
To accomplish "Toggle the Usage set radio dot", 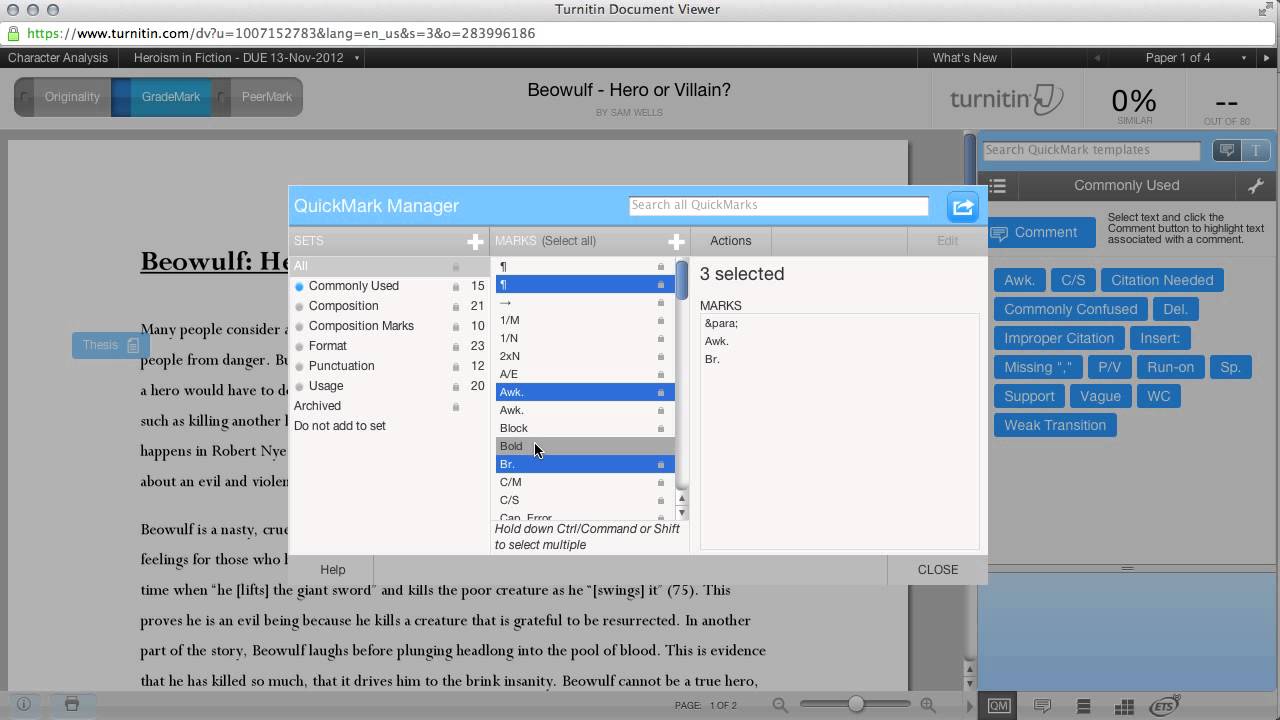I will pyautogui.click(x=299, y=386).
